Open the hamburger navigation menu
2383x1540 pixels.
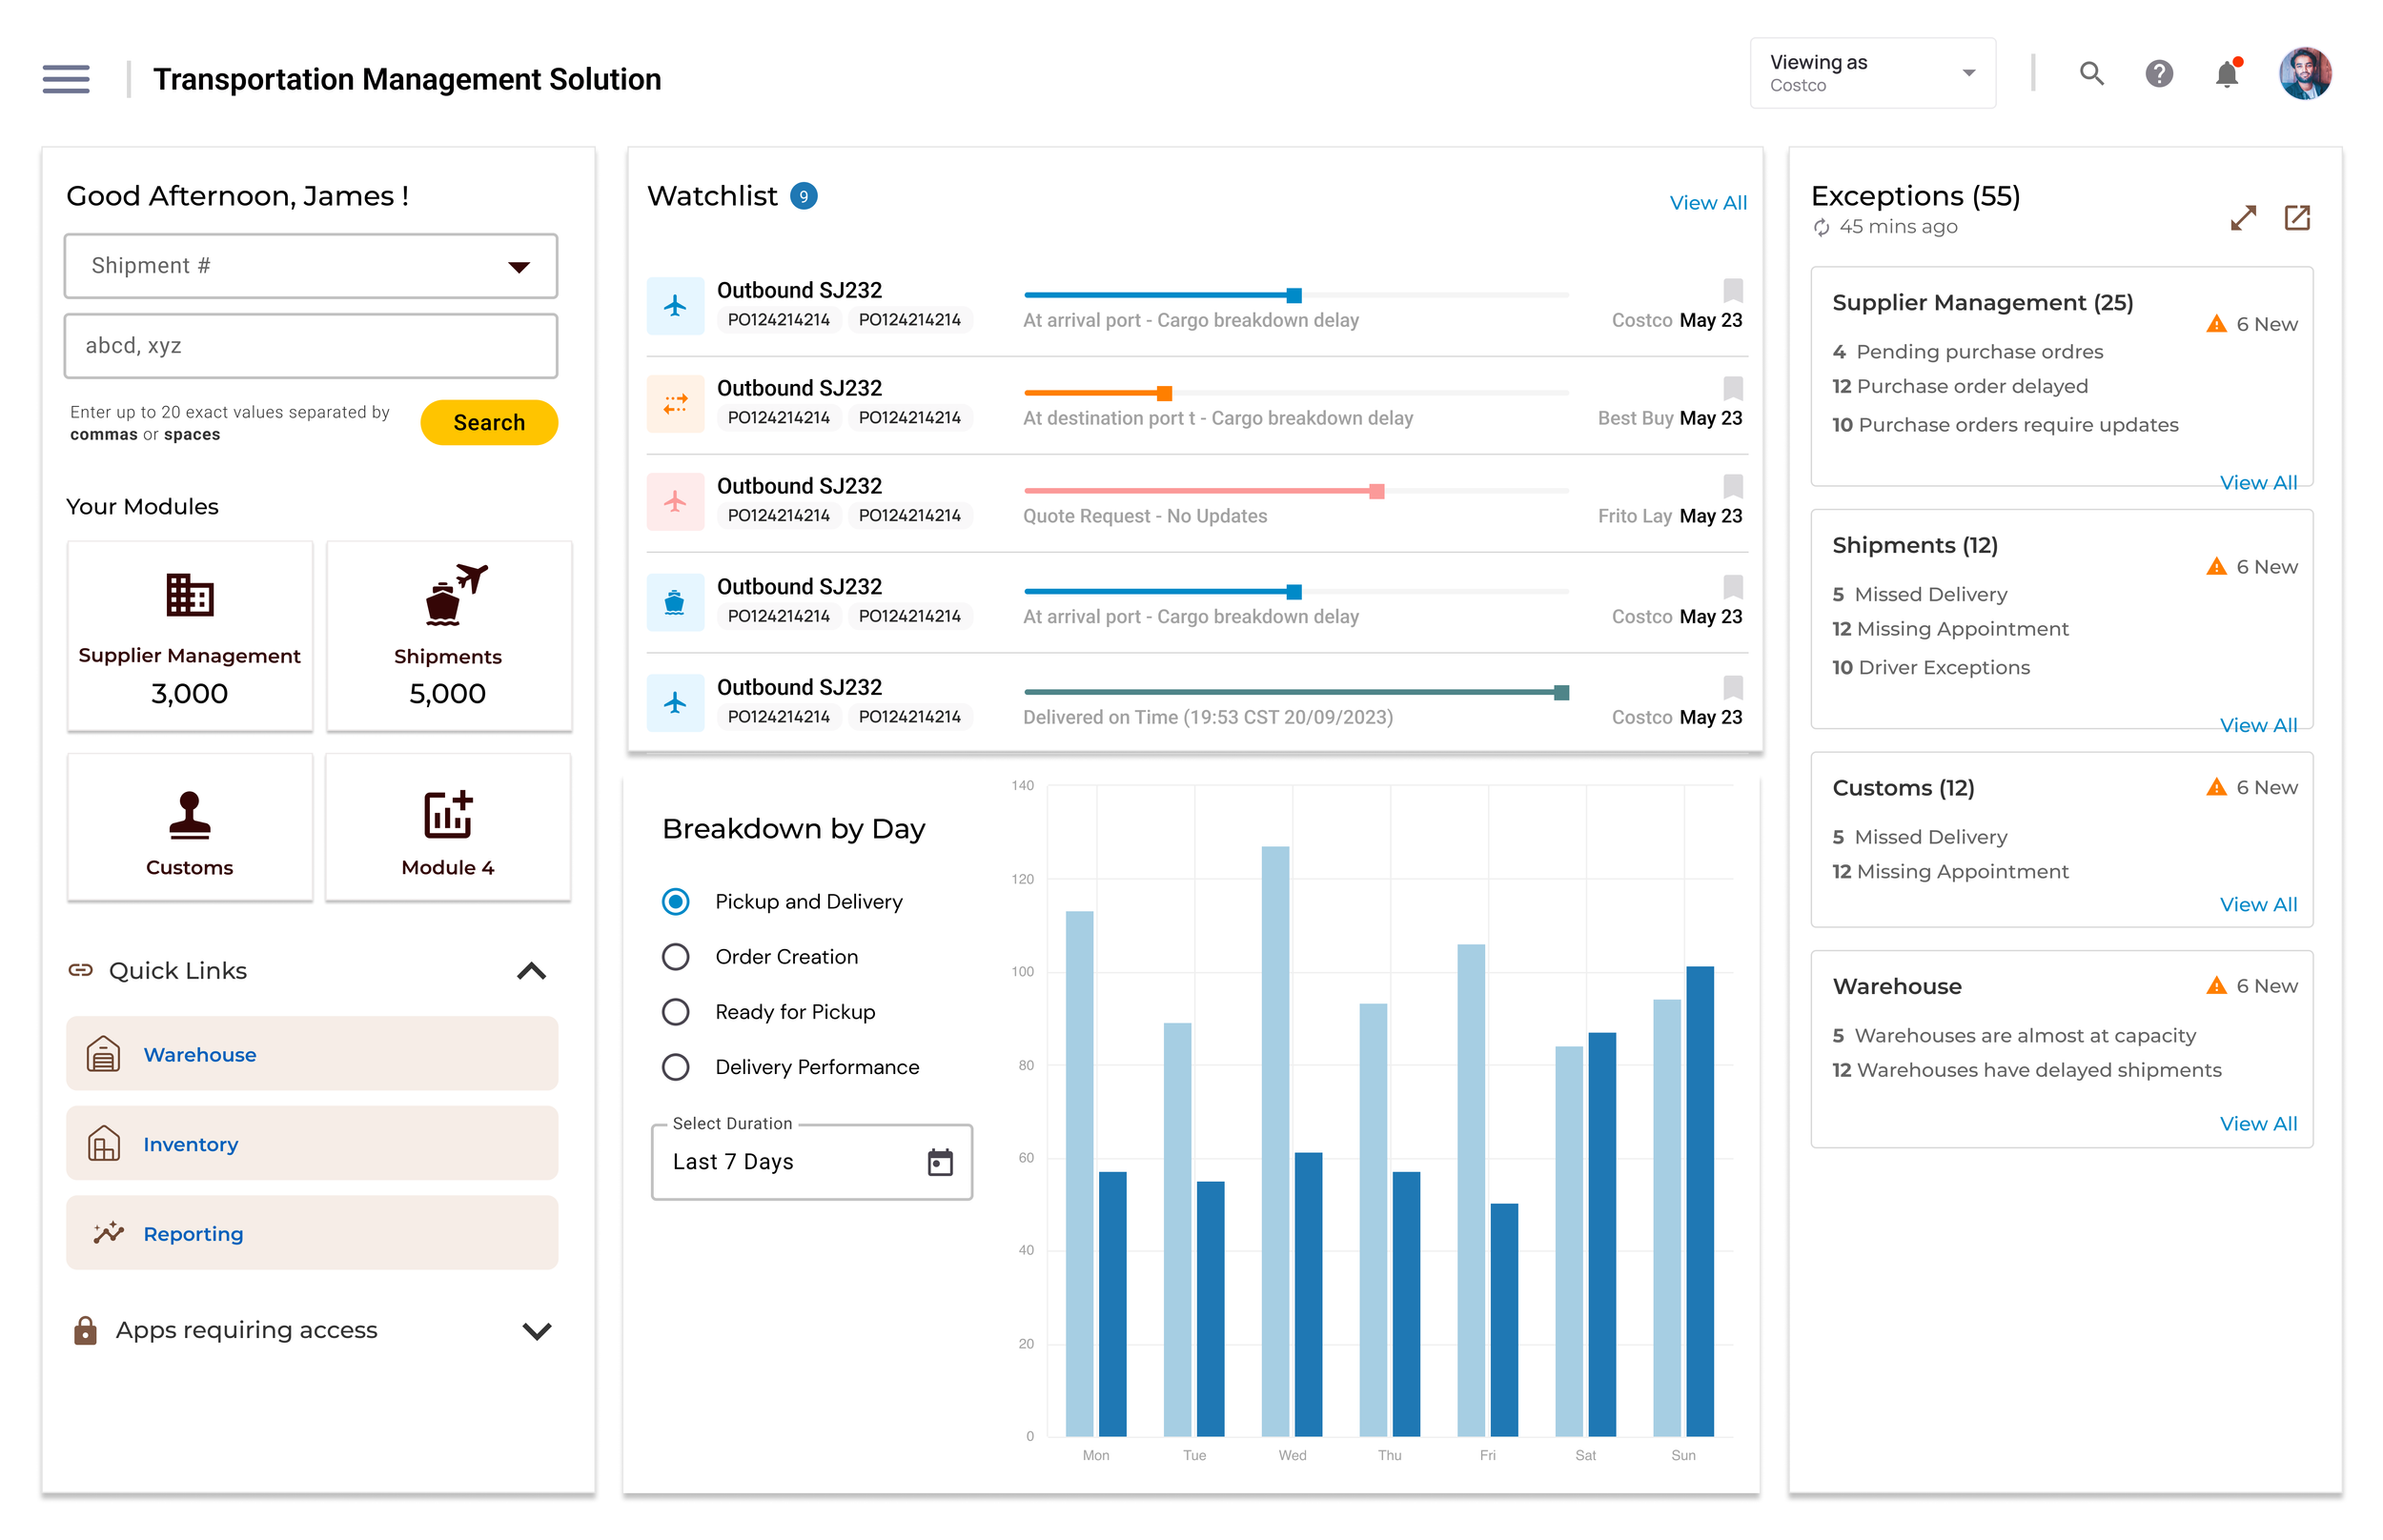(66, 78)
